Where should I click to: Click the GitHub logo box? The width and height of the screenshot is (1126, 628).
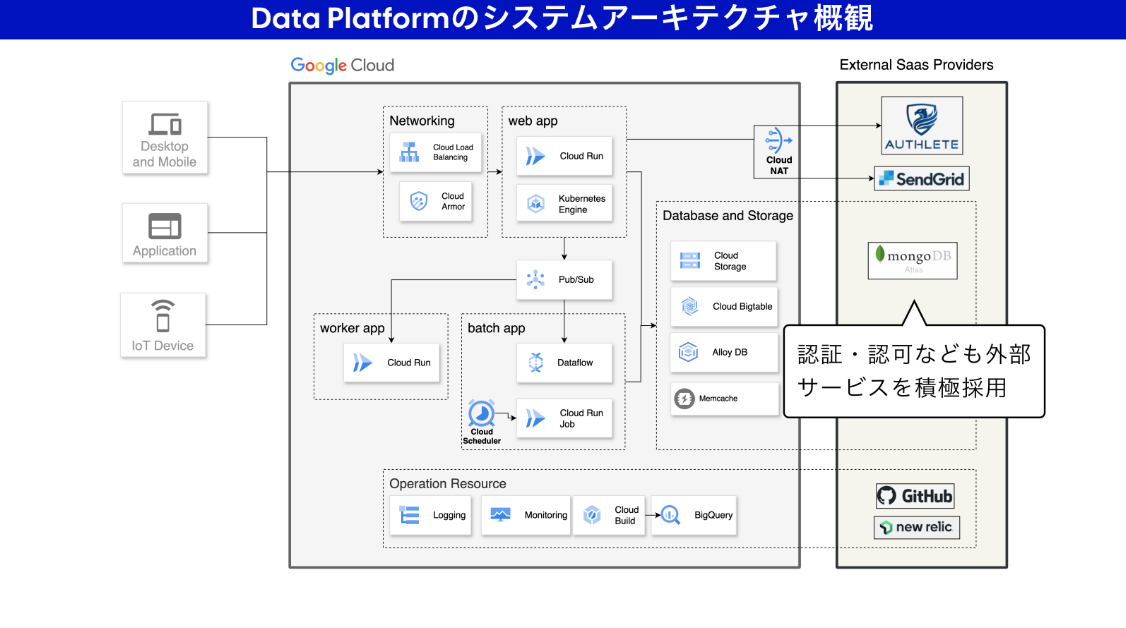point(915,496)
